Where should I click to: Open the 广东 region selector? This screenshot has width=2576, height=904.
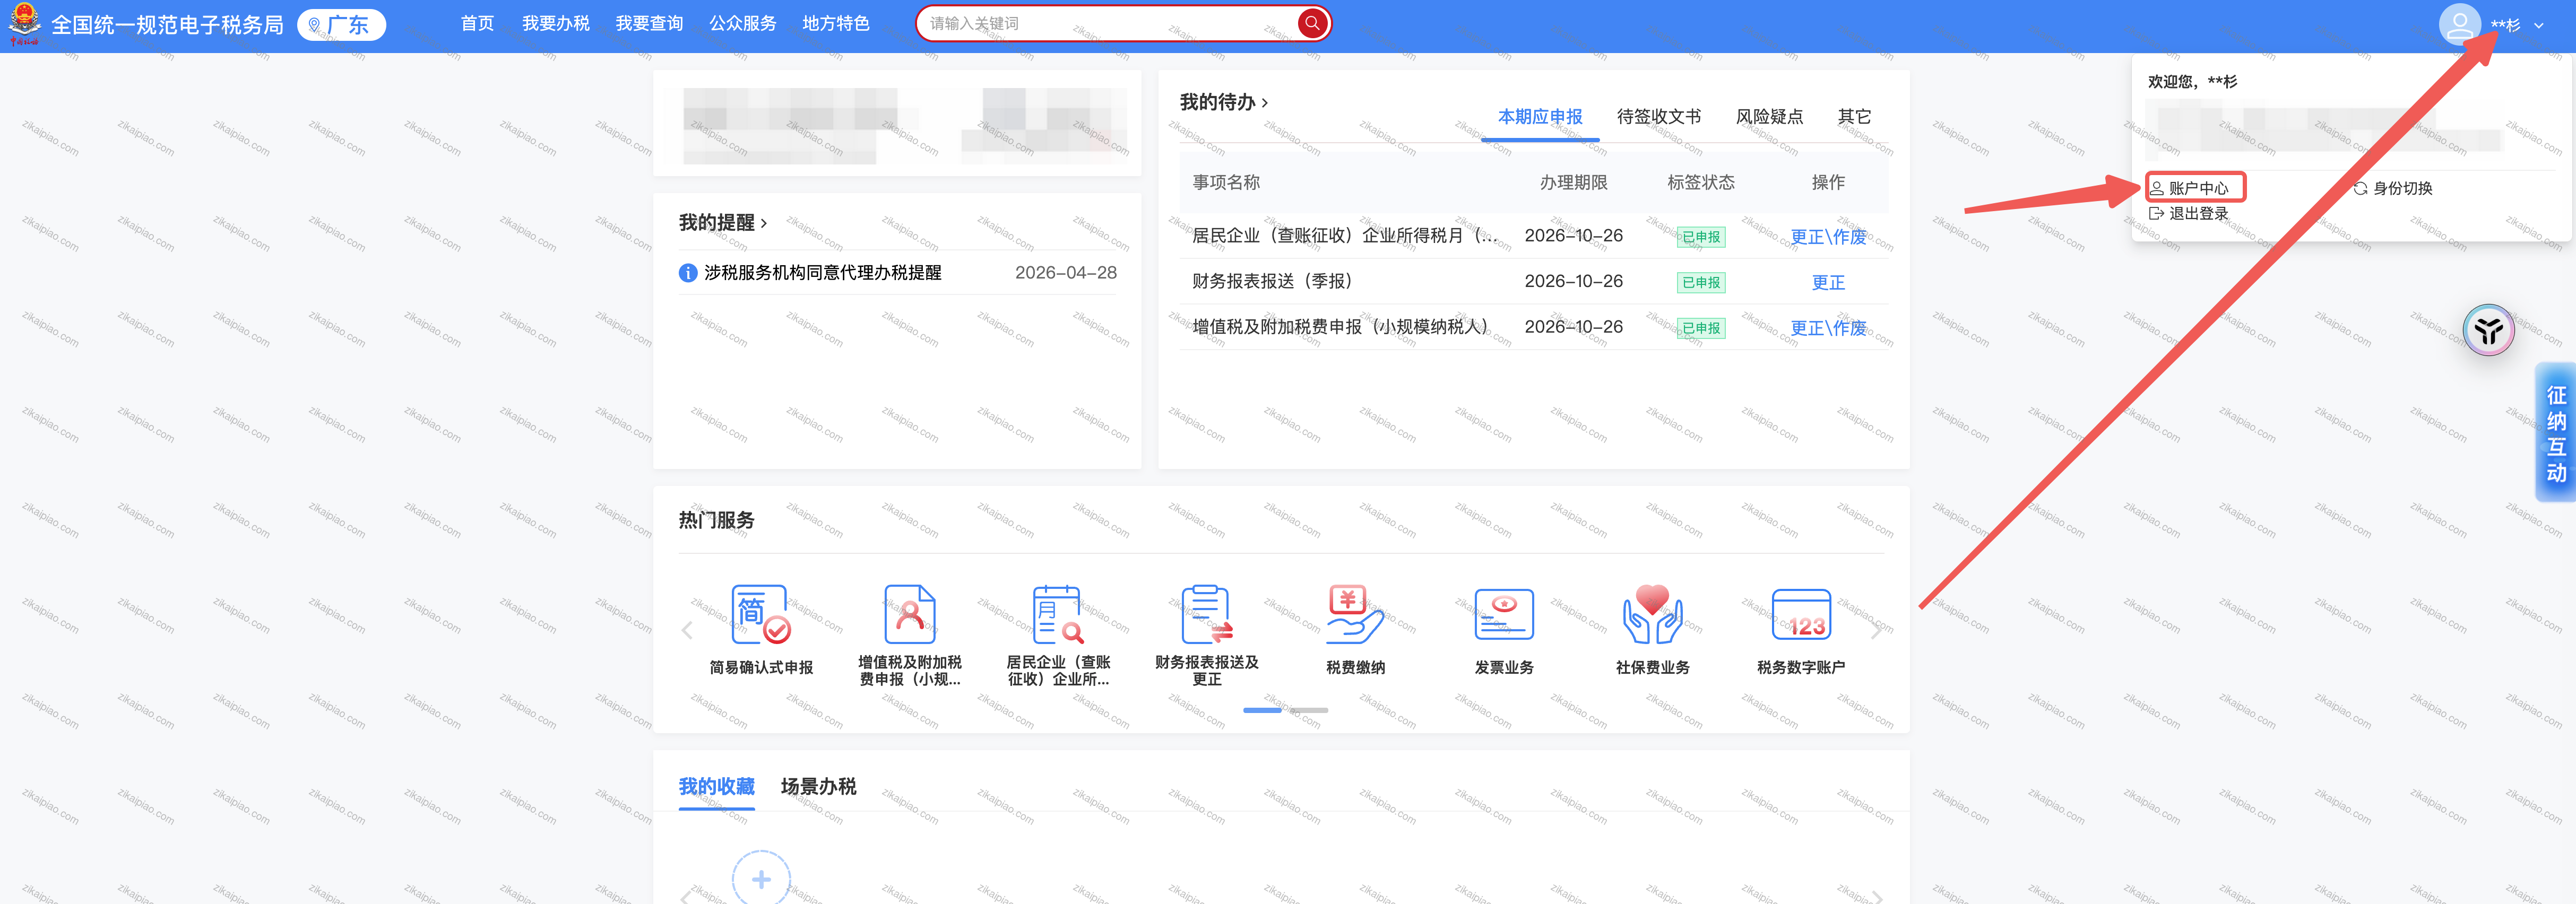coord(342,25)
